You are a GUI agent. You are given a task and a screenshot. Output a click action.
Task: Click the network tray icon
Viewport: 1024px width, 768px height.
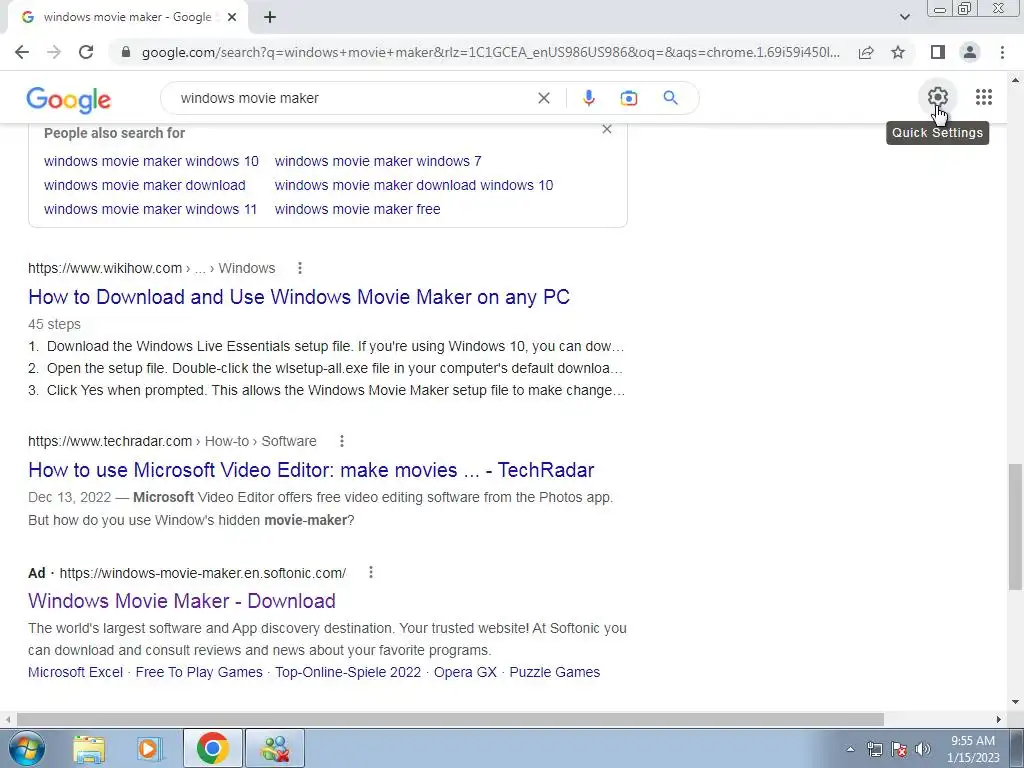(x=874, y=749)
